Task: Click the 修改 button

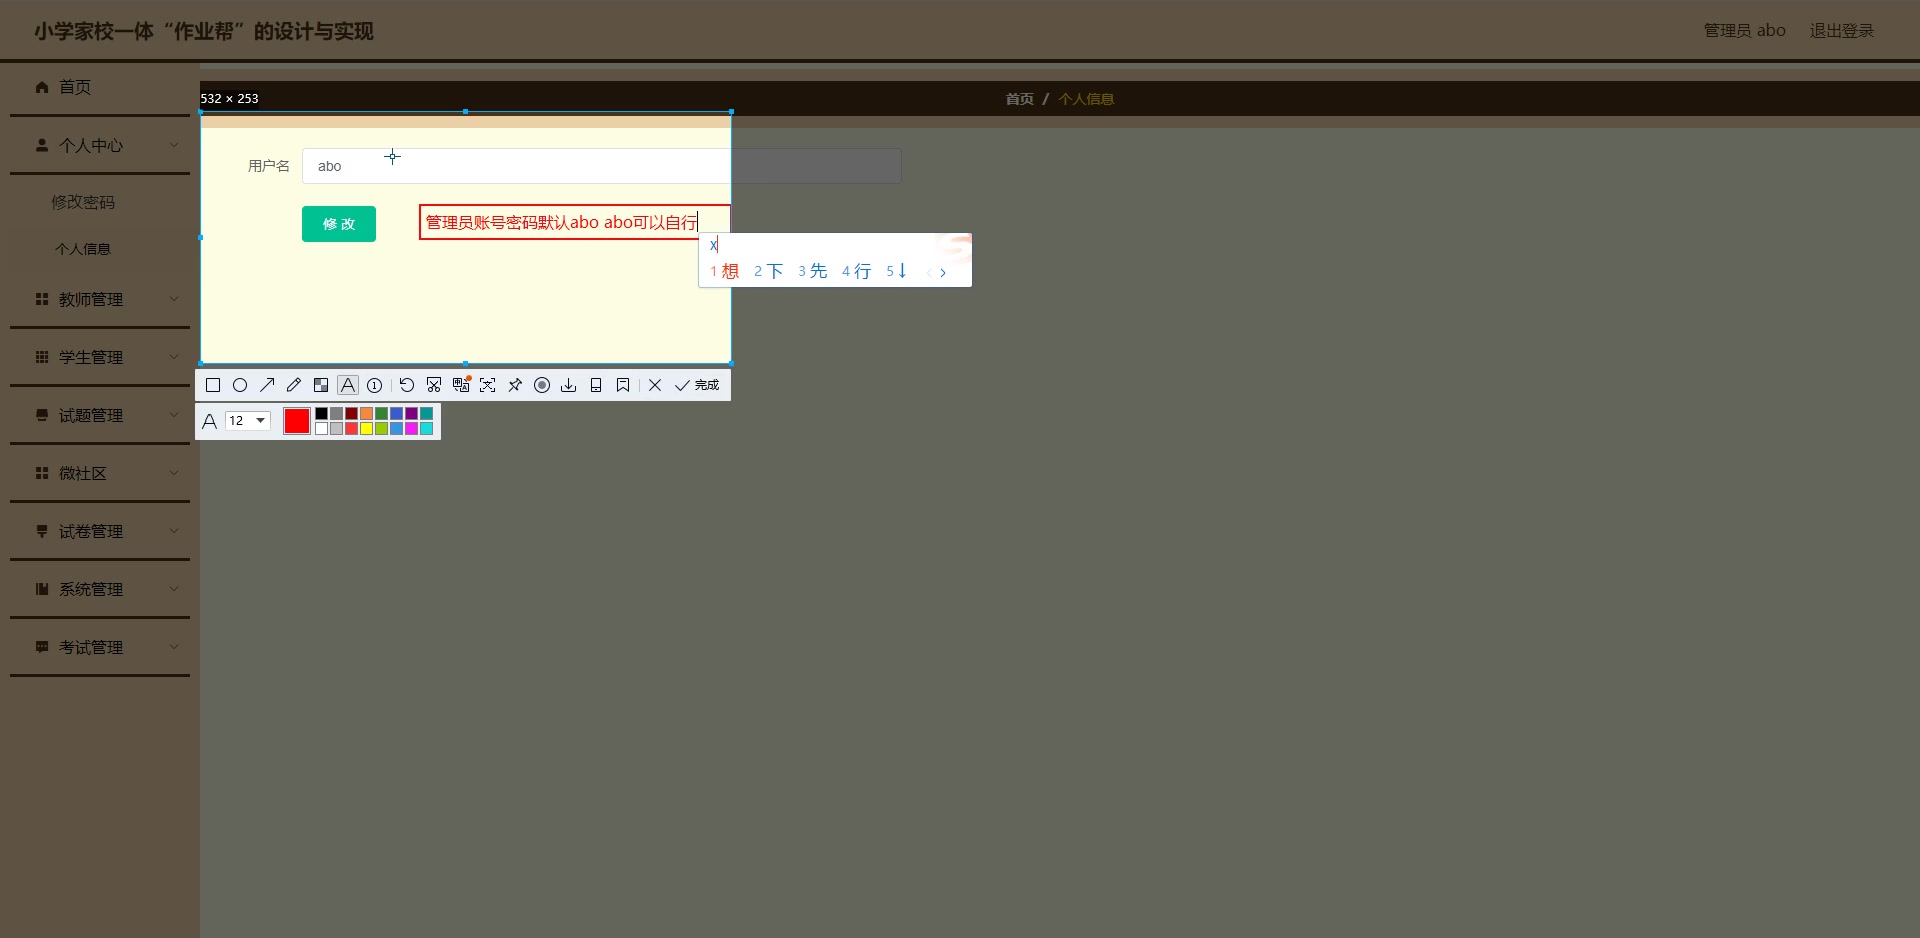Action: [338, 224]
